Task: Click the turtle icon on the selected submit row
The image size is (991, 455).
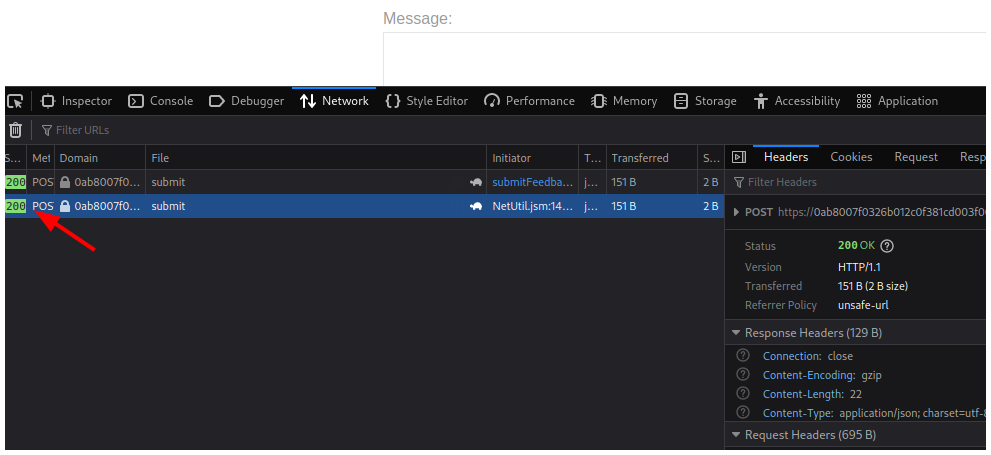Action: click(476, 206)
